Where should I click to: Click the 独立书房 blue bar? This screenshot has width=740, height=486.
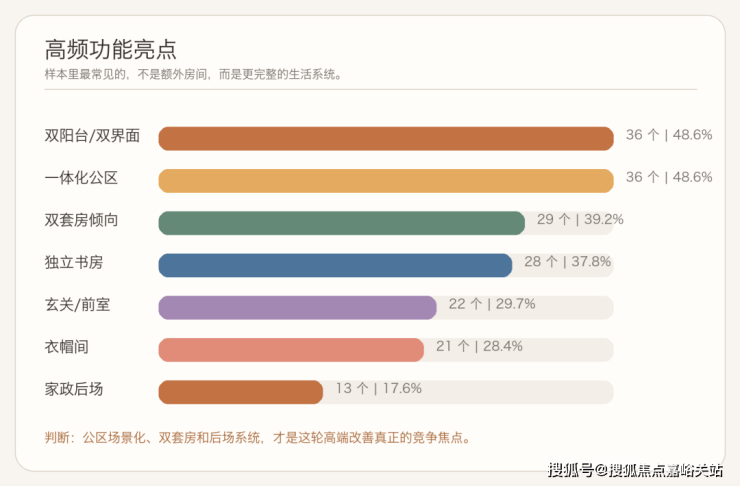click(335, 265)
